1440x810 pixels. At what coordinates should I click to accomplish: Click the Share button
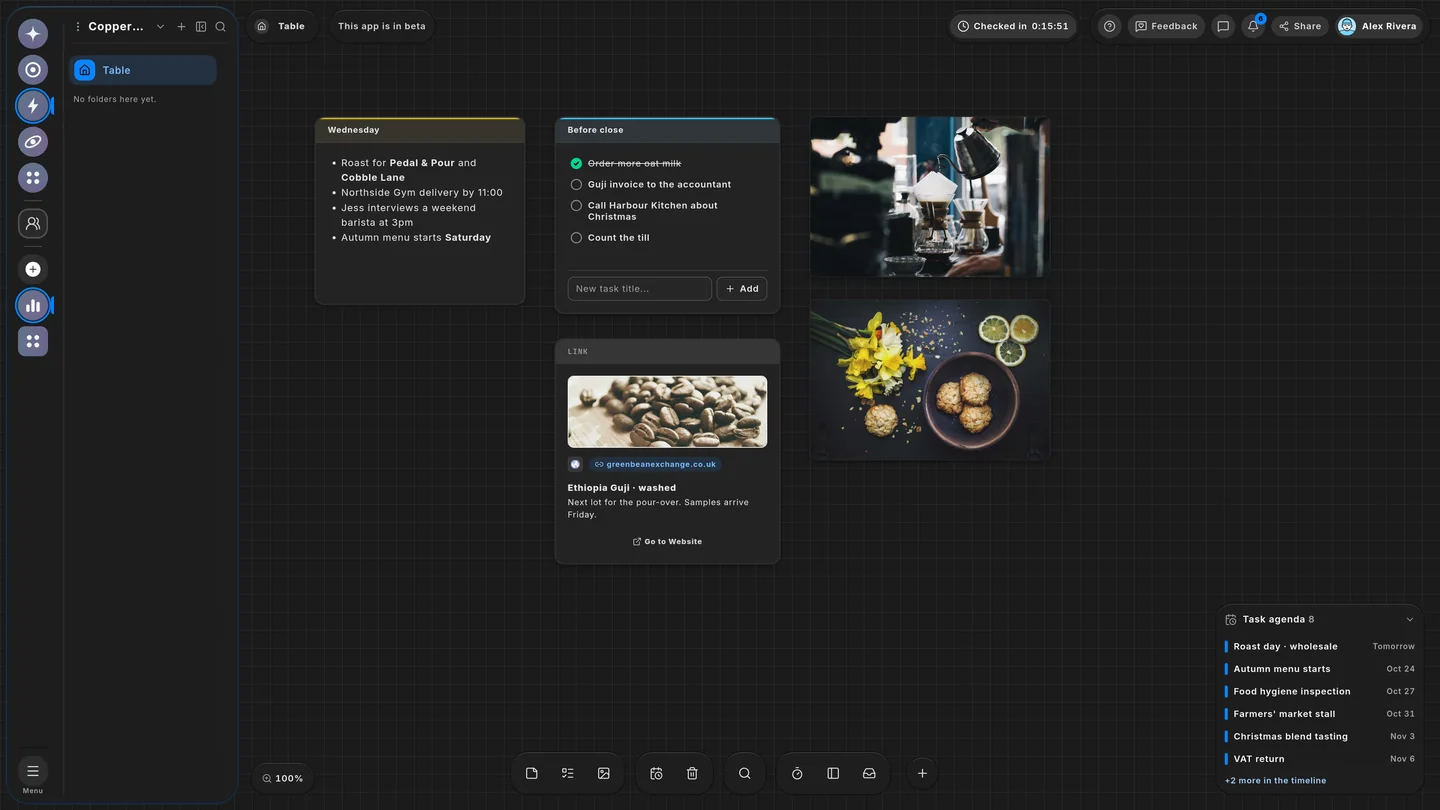click(x=1300, y=27)
